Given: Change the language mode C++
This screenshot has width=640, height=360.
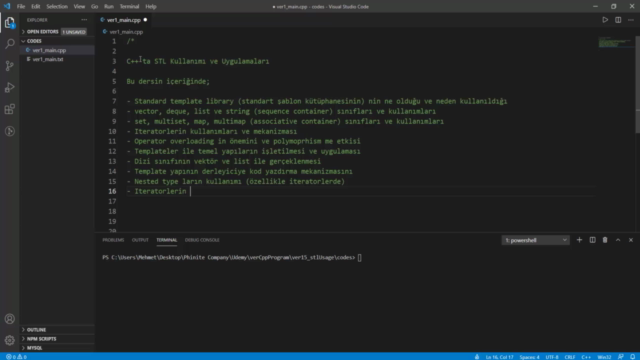Looking at the screenshot, I should pos(586,357).
